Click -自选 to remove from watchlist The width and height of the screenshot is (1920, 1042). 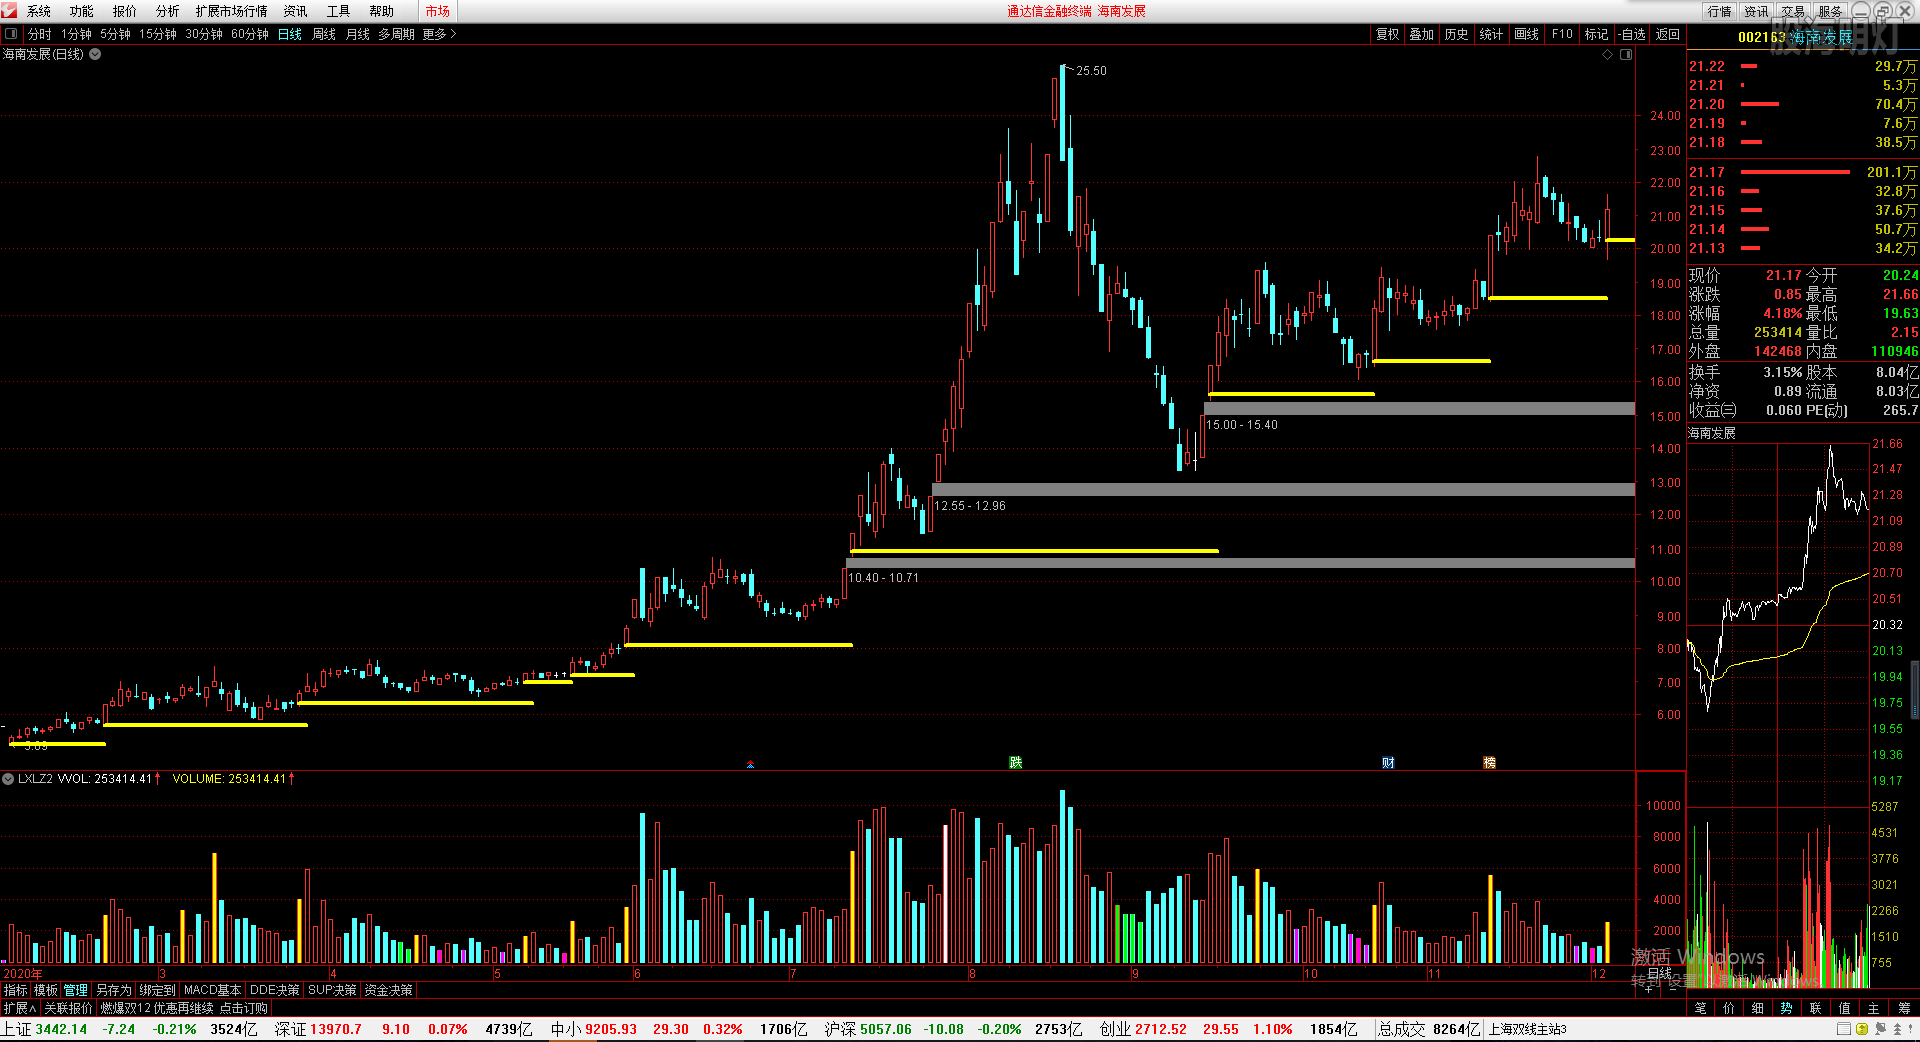1632,34
